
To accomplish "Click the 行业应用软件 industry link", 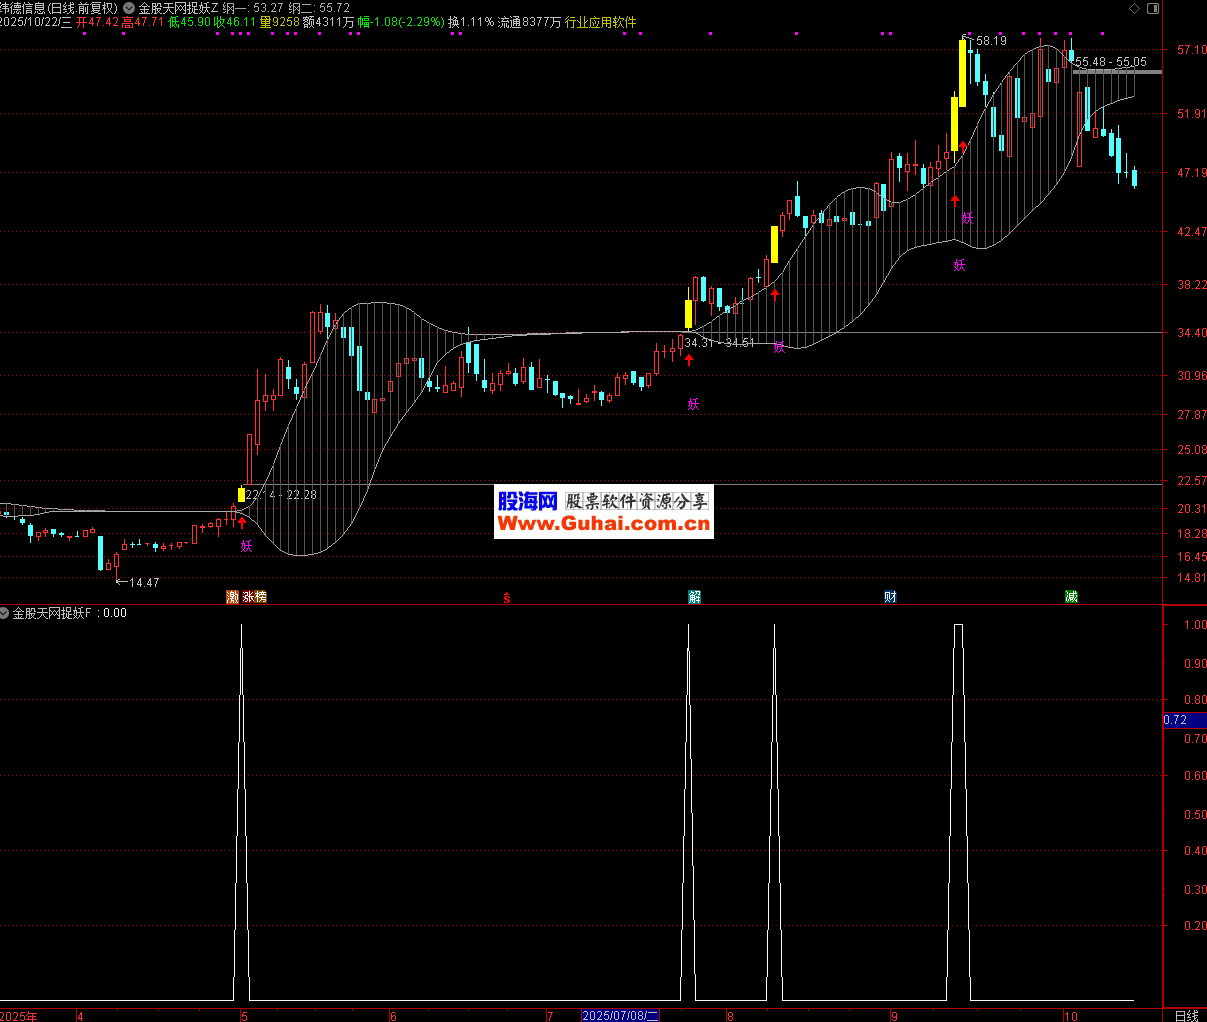I will (x=600, y=22).
